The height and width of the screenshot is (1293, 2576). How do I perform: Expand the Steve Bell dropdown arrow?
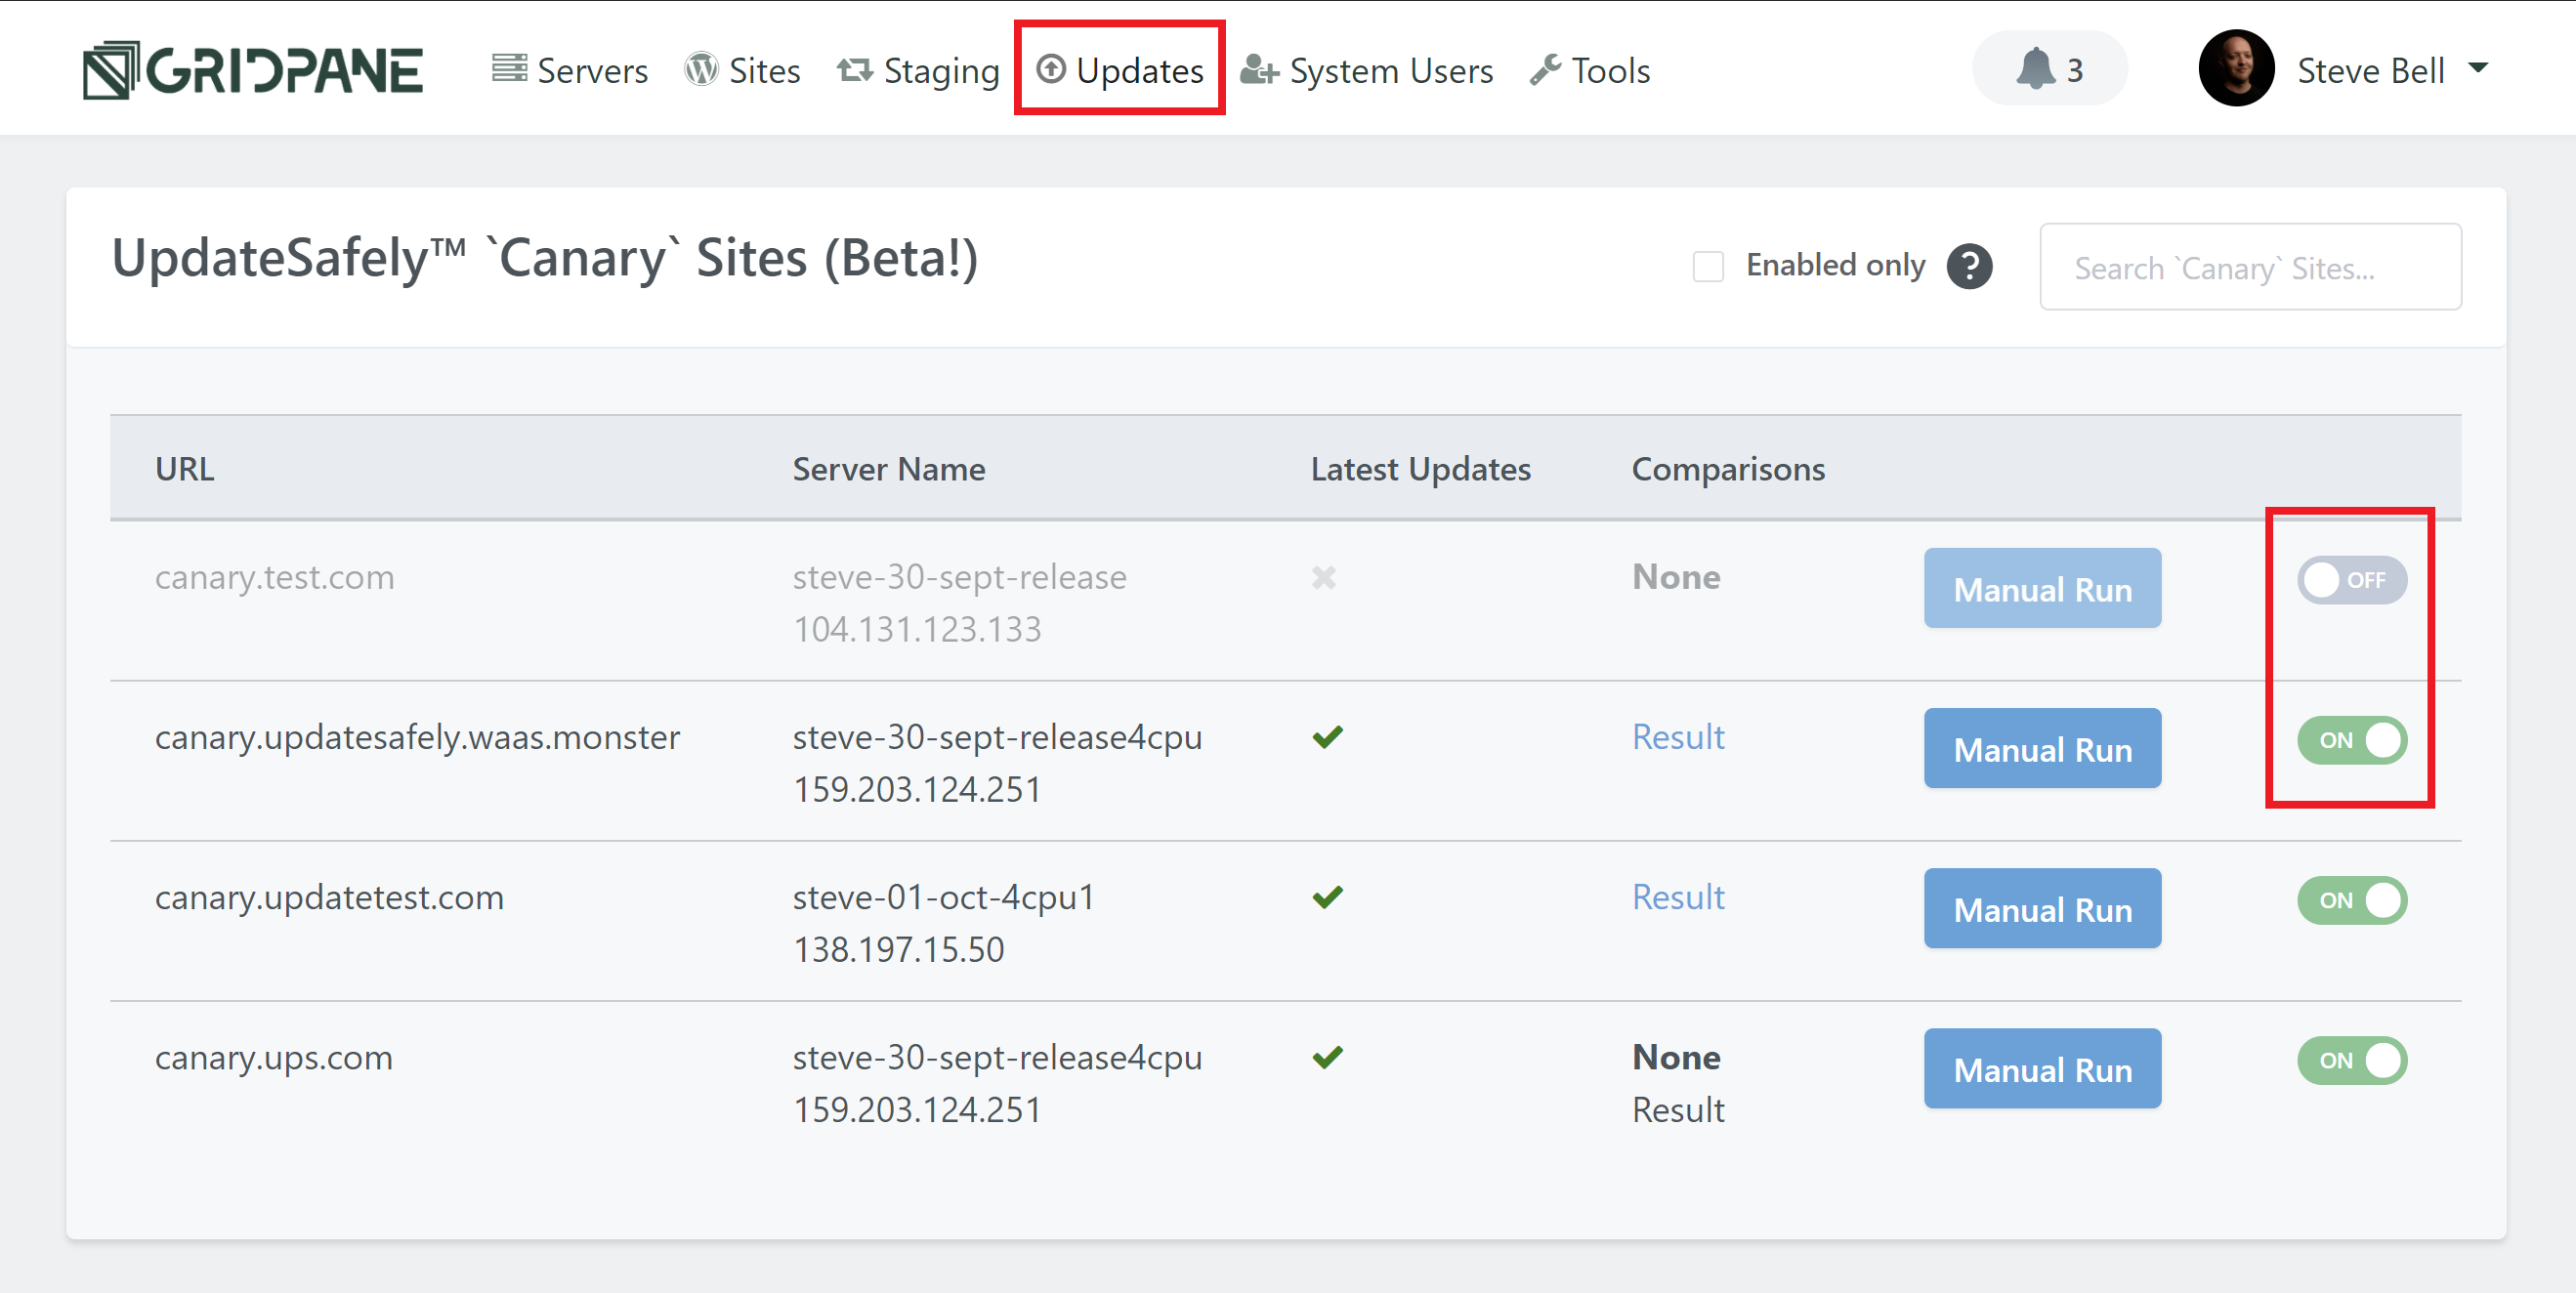[x=2477, y=68]
